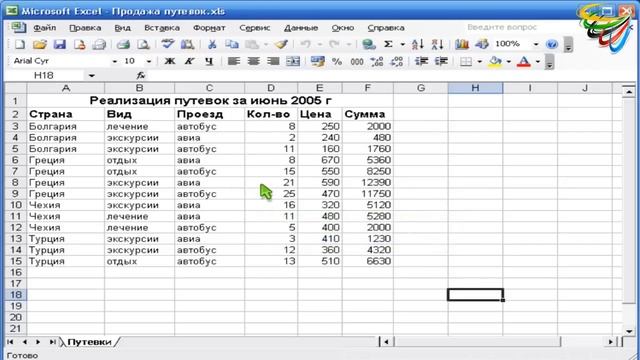Select the Путевки sheet tab
Viewport: 640px width, 360px height.
point(89,342)
